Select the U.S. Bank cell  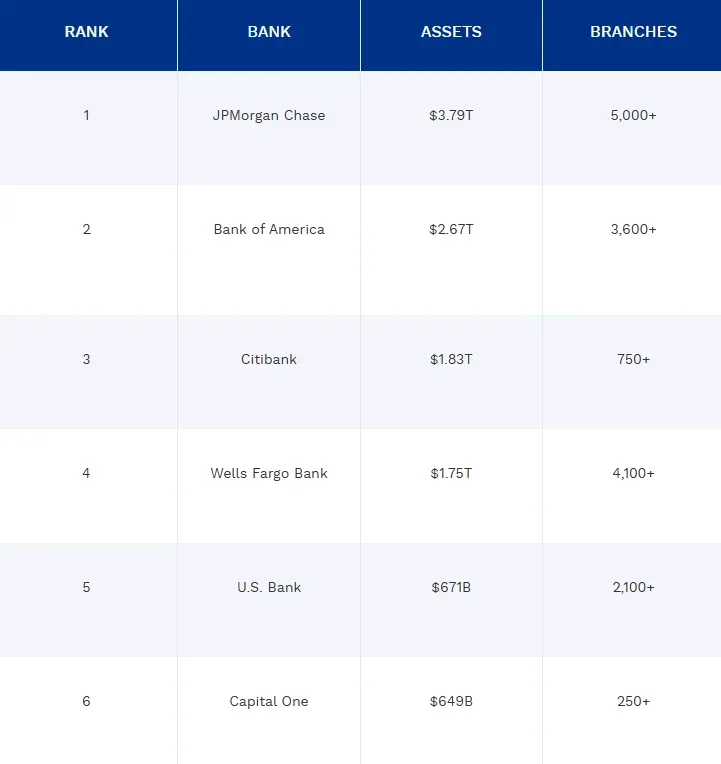269,587
